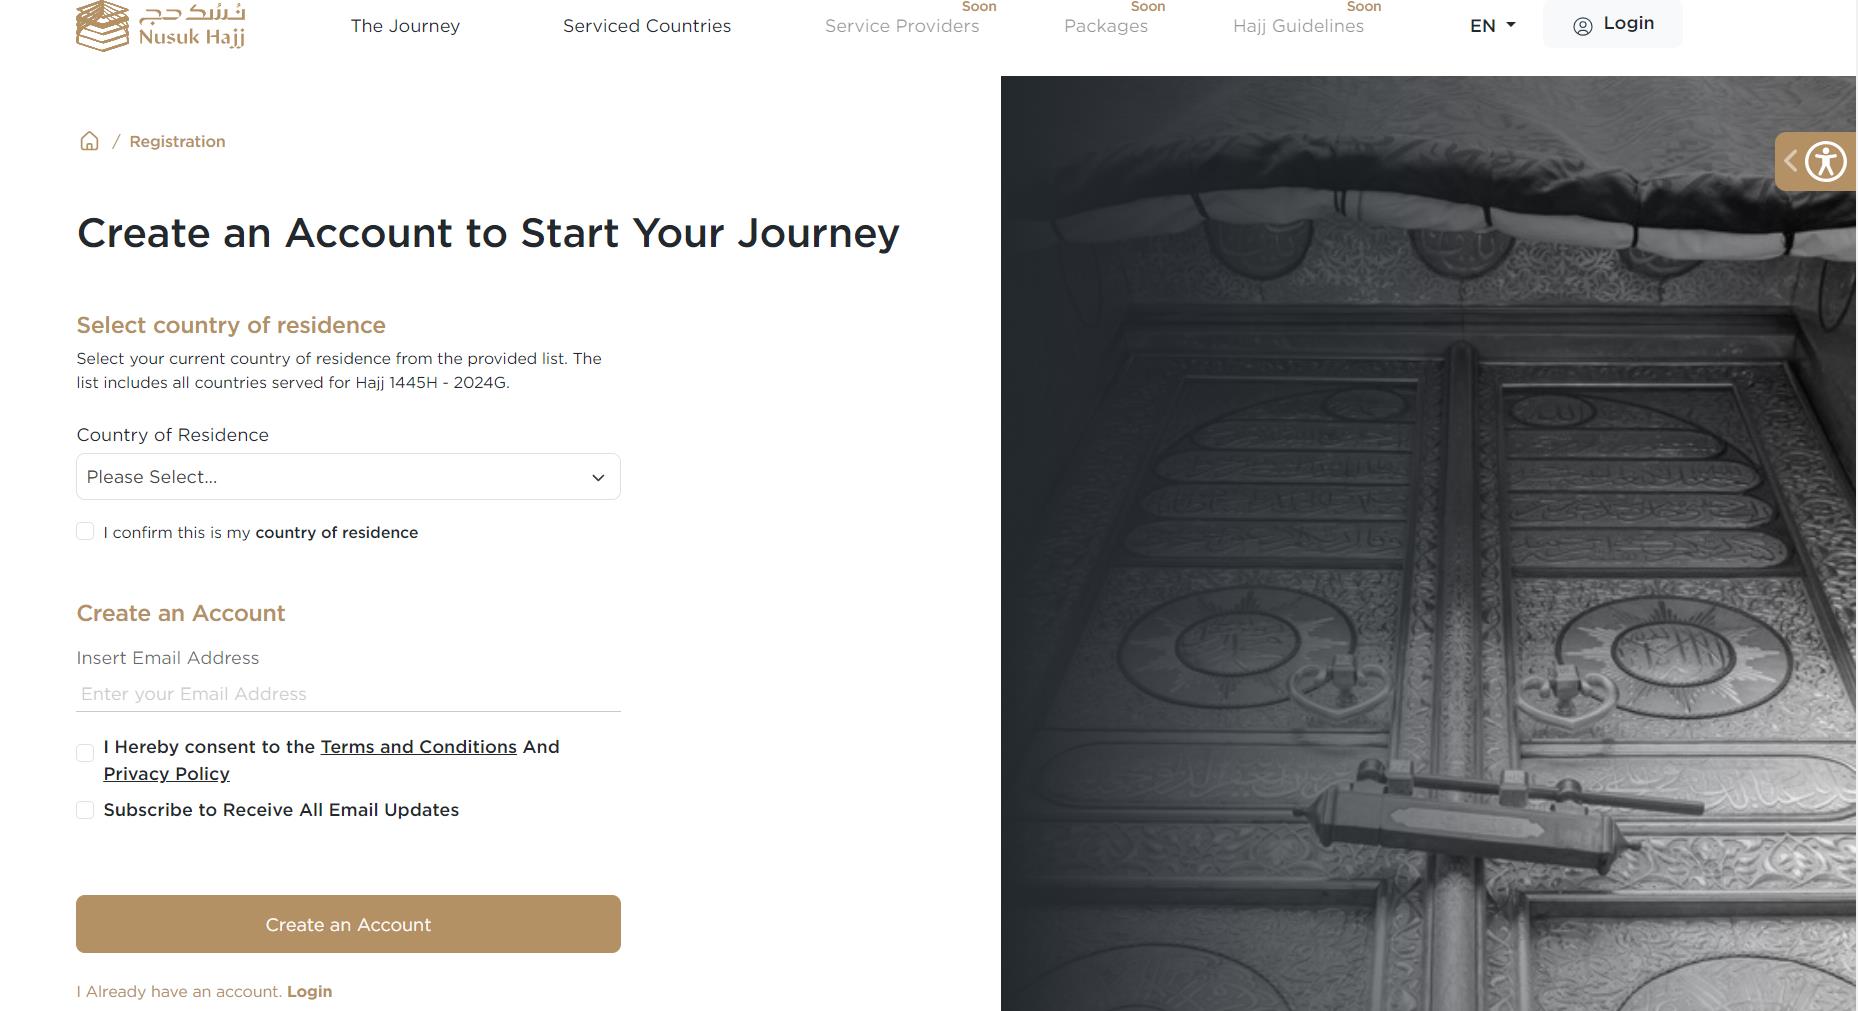The width and height of the screenshot is (1858, 1011).
Task: Check I confirm country of residence
Action: pyautogui.click(x=85, y=531)
